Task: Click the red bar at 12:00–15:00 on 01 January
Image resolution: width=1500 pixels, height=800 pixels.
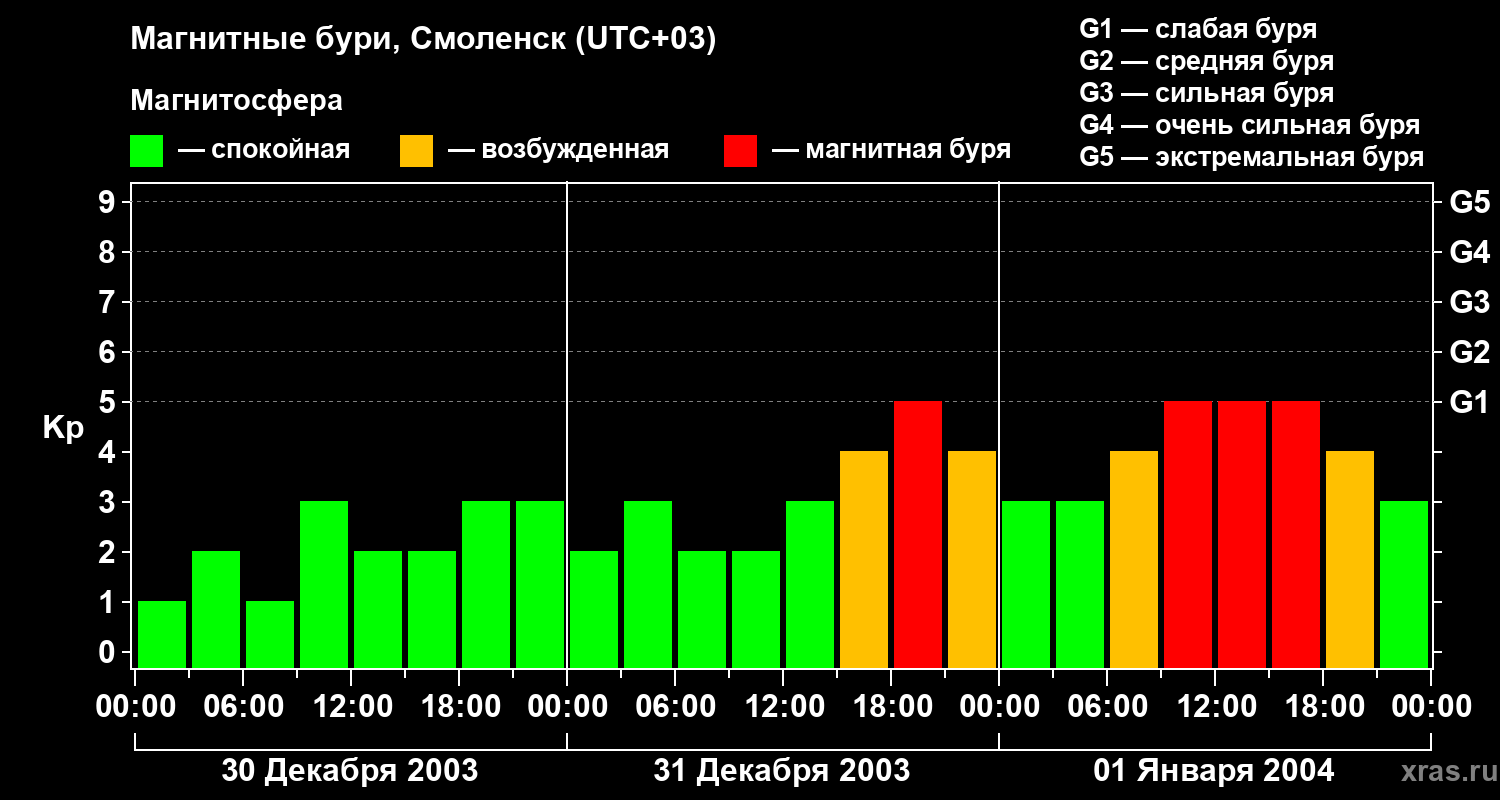Action: pyautogui.click(x=1242, y=534)
